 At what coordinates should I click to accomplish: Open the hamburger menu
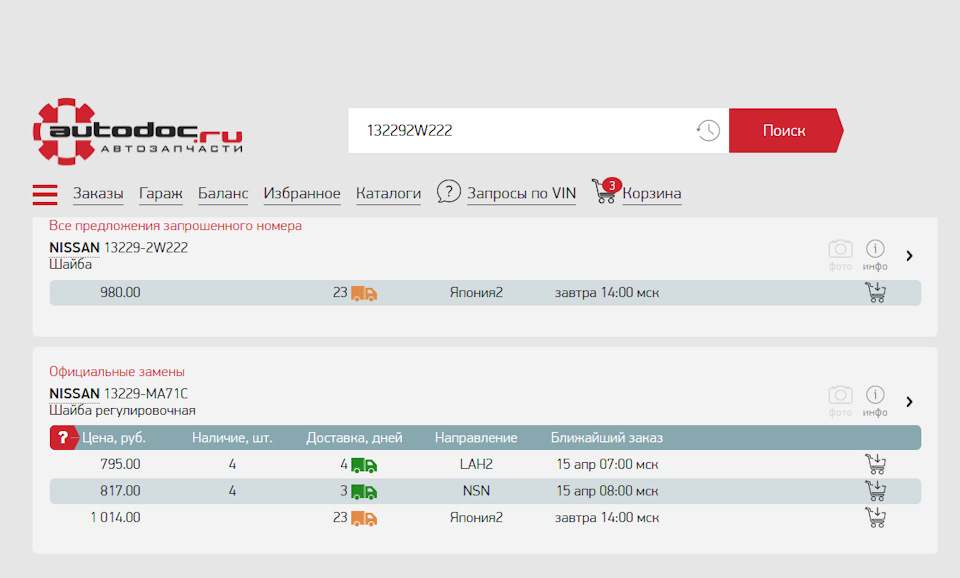pos(45,194)
